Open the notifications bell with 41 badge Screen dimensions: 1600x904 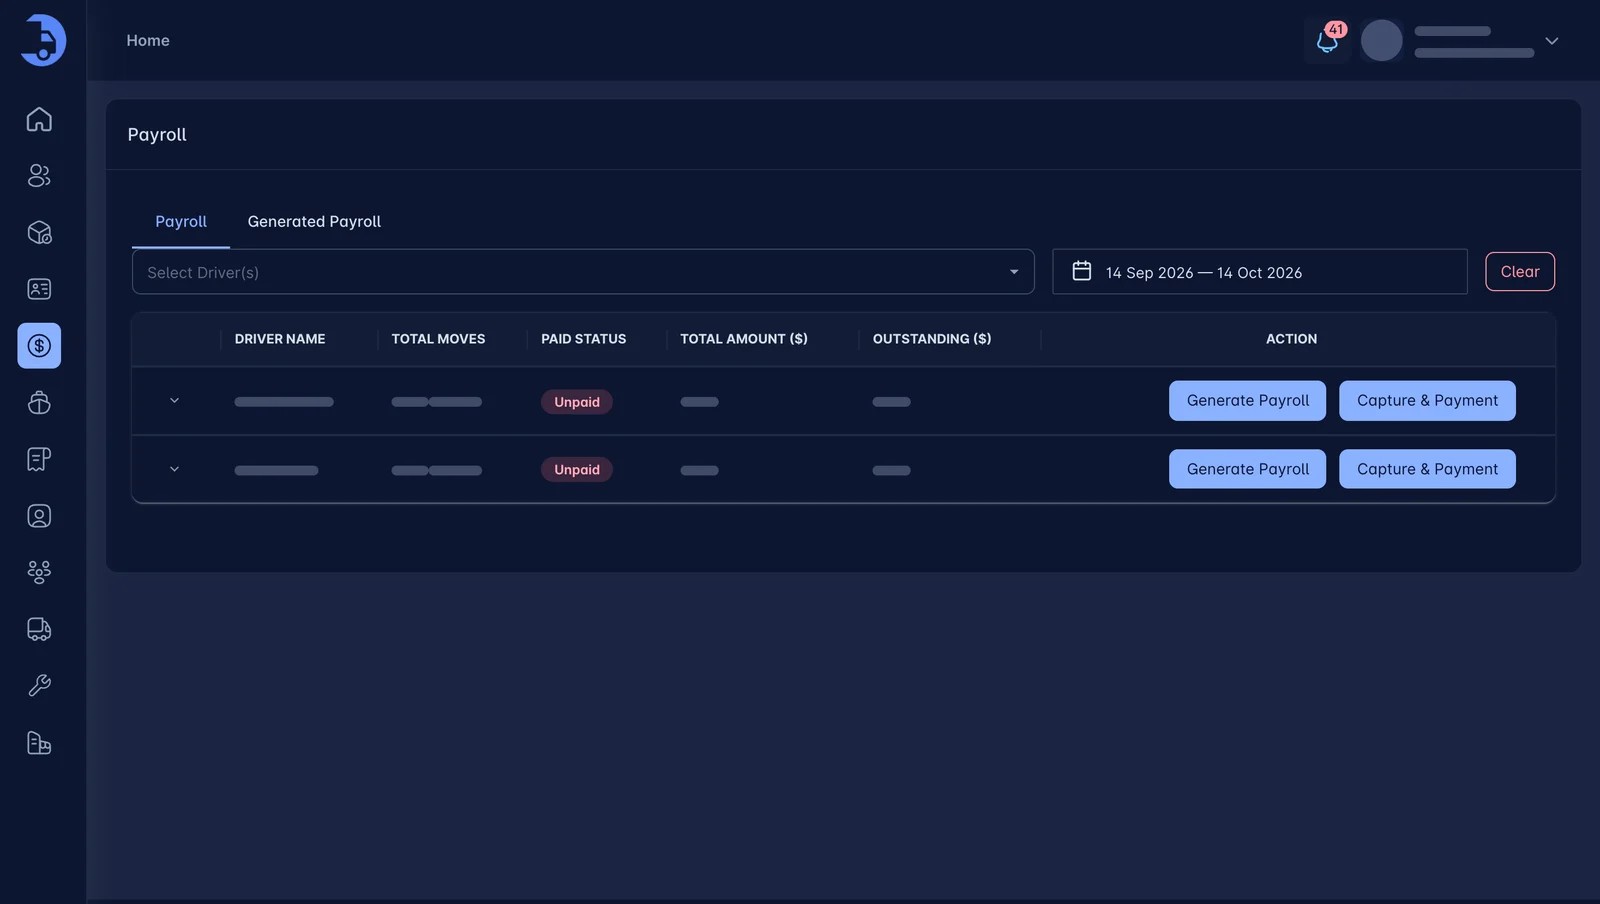click(1327, 41)
